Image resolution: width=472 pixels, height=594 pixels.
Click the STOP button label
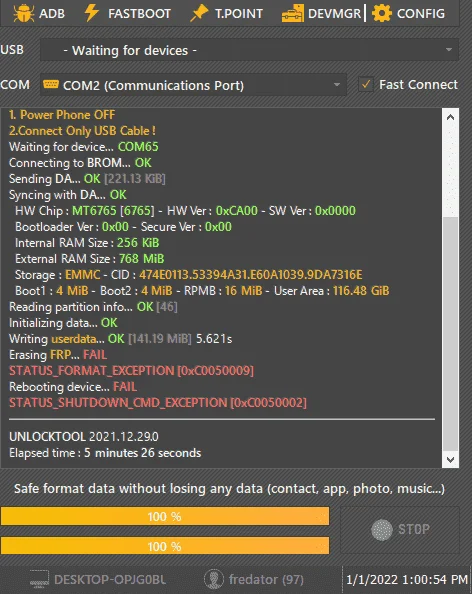pos(414,529)
